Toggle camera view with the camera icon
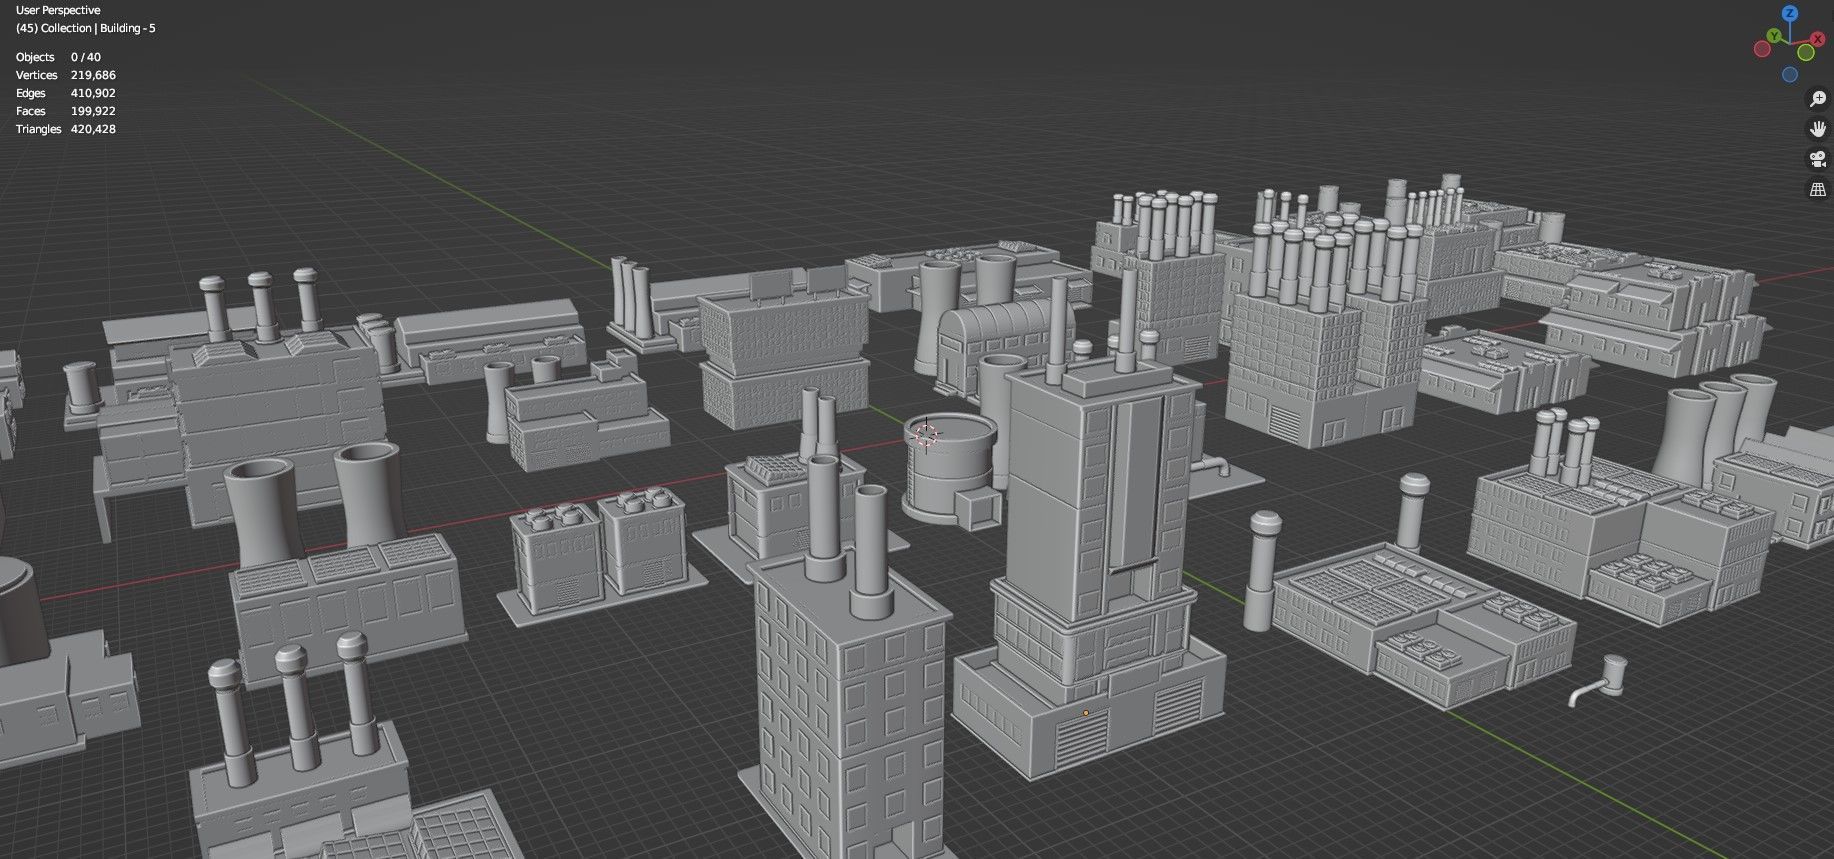 coord(1818,159)
